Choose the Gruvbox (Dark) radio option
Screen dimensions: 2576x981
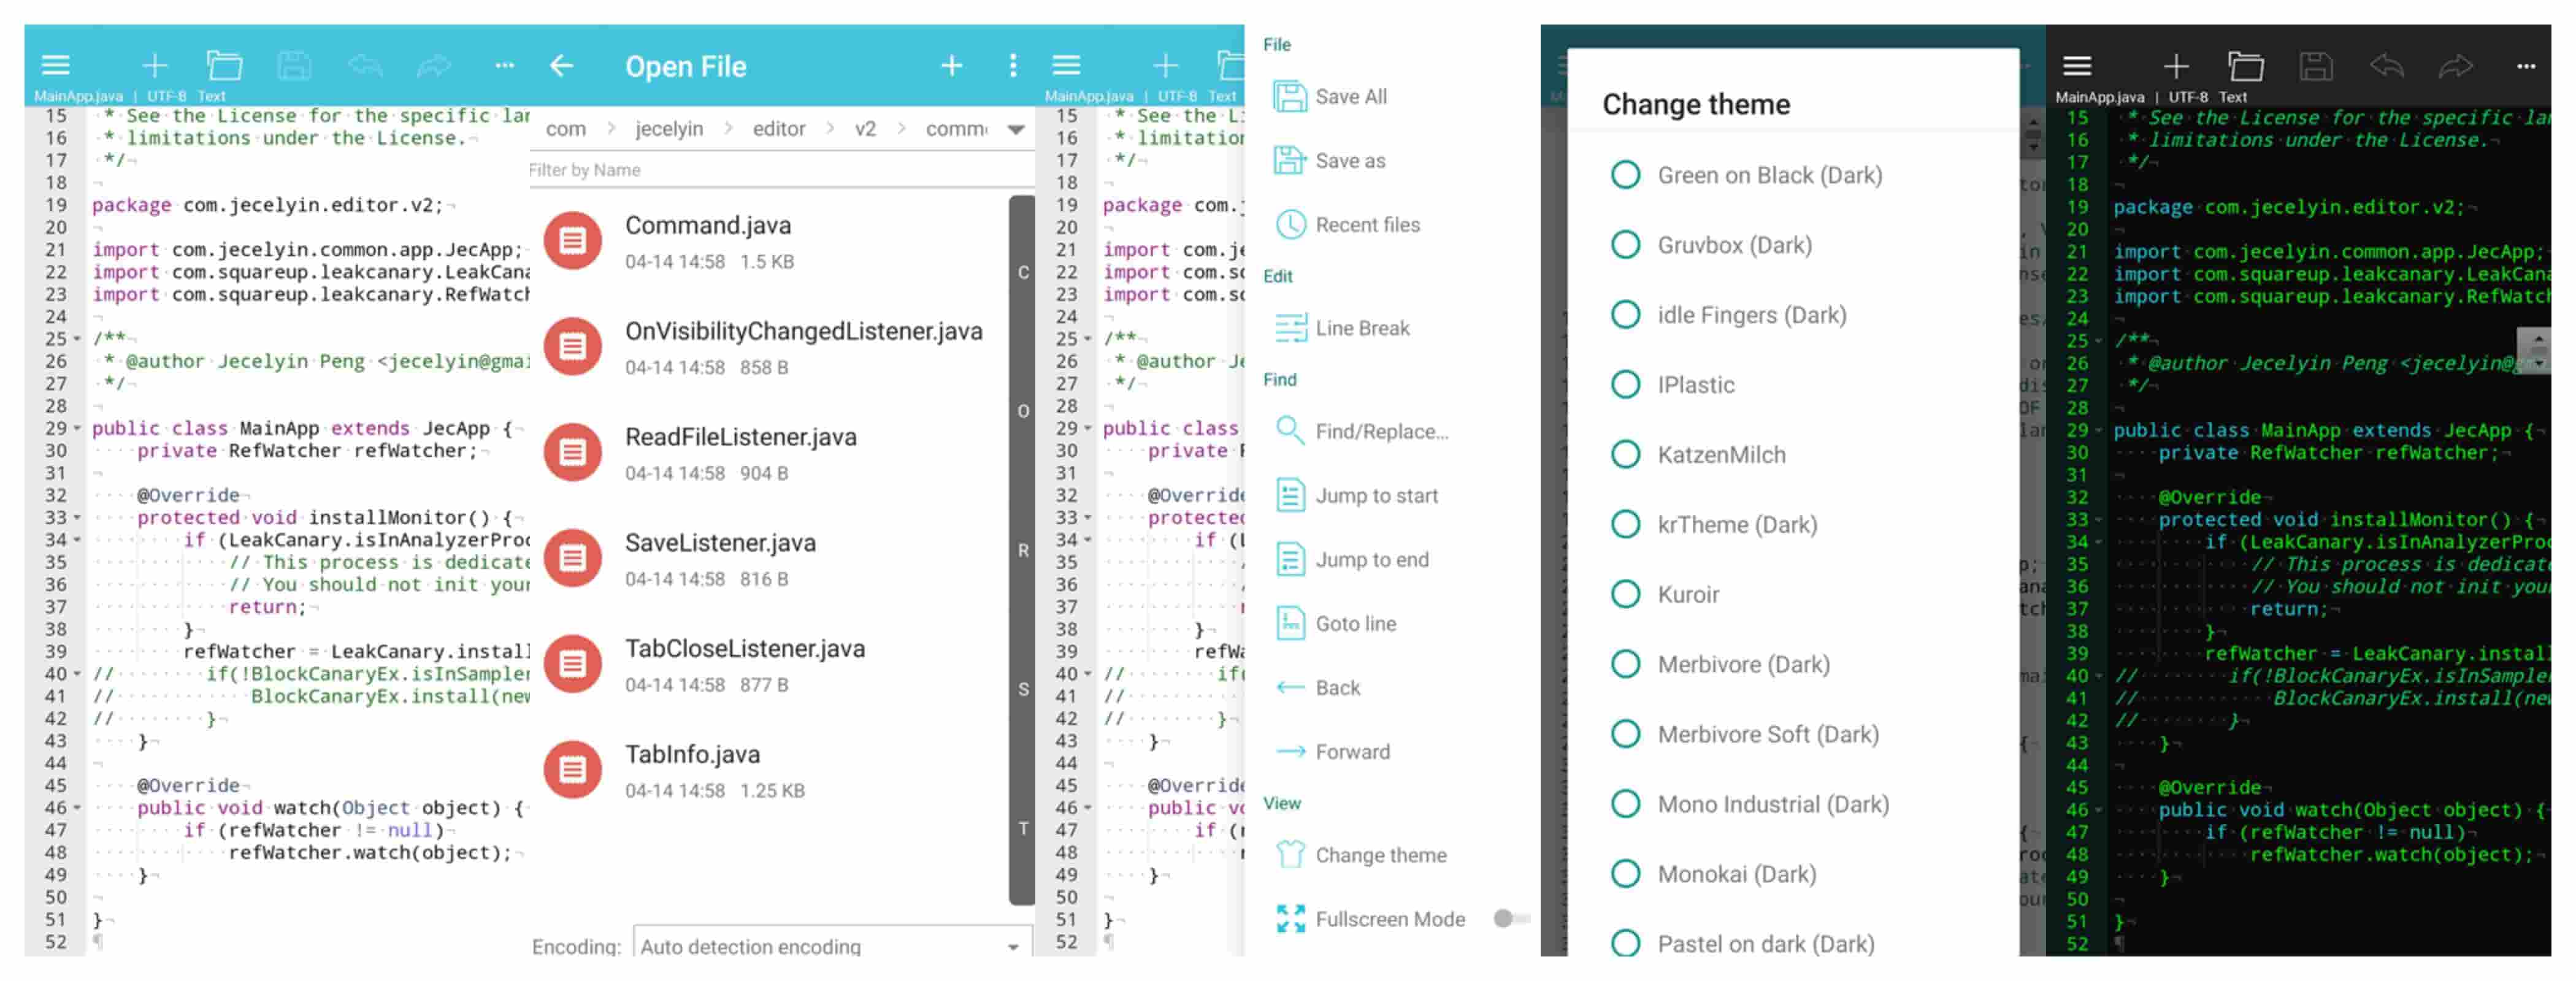[1625, 244]
